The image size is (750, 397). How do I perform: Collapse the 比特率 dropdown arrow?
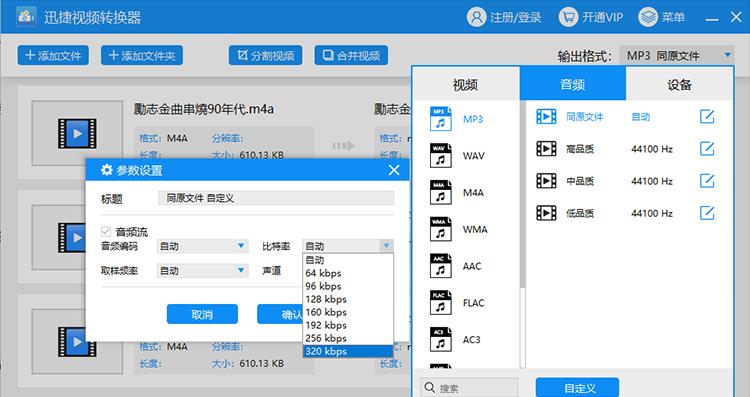tap(386, 246)
